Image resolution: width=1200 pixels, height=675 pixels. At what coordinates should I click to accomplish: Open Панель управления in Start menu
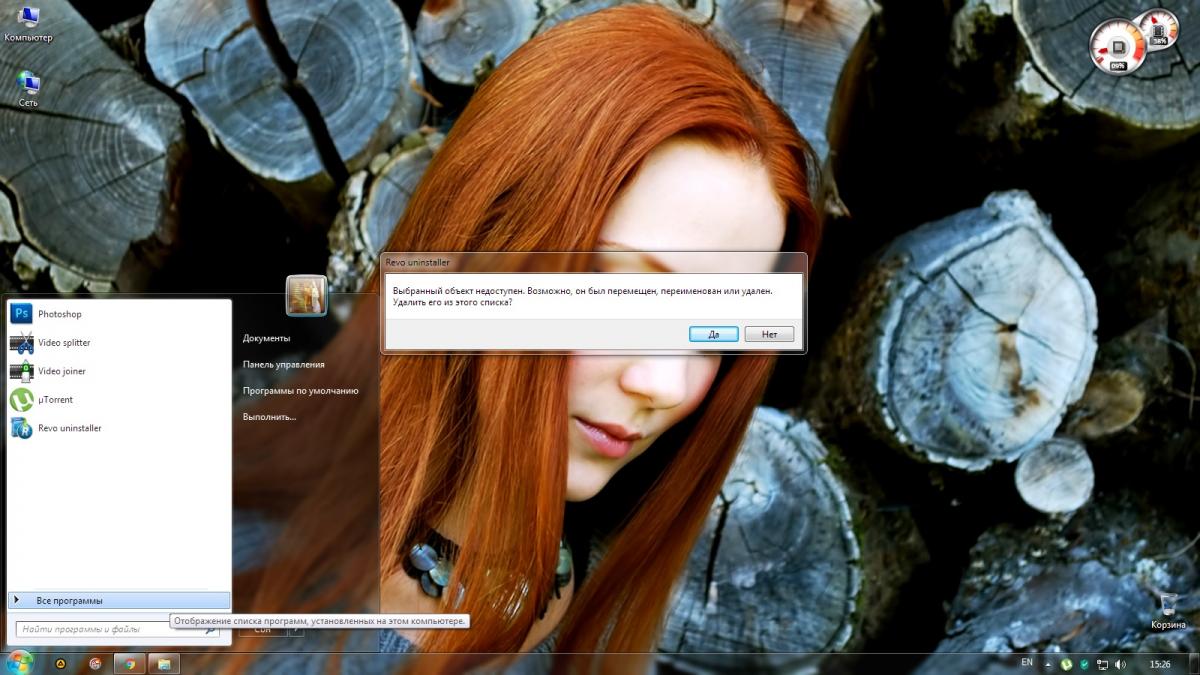pos(283,364)
